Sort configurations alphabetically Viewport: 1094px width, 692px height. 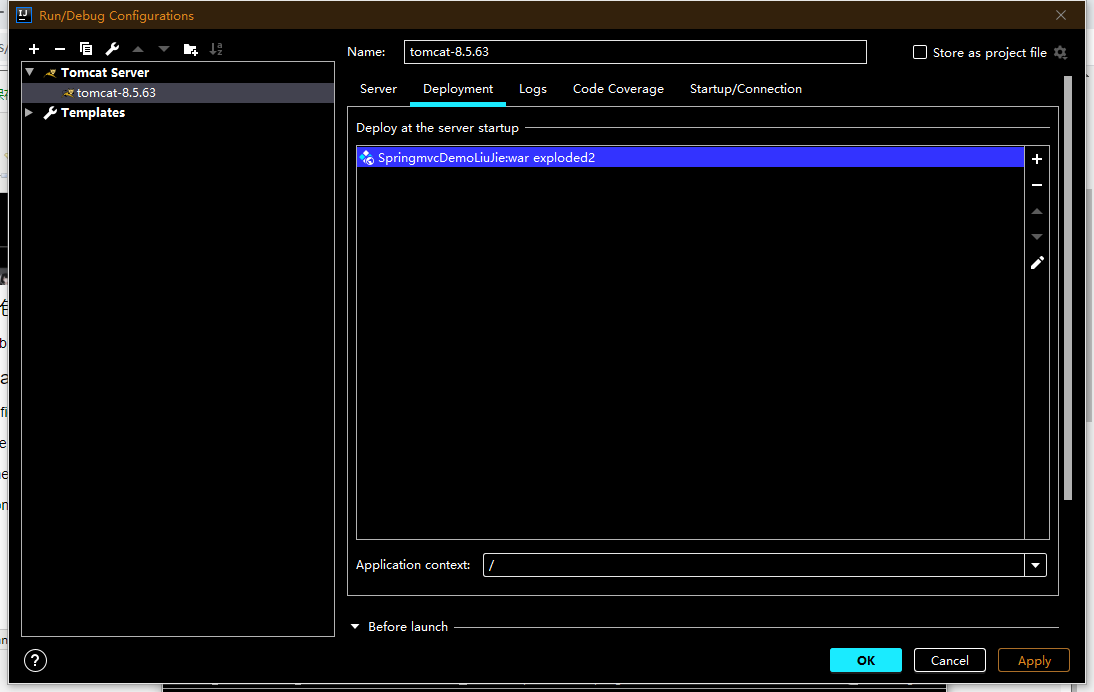216,49
